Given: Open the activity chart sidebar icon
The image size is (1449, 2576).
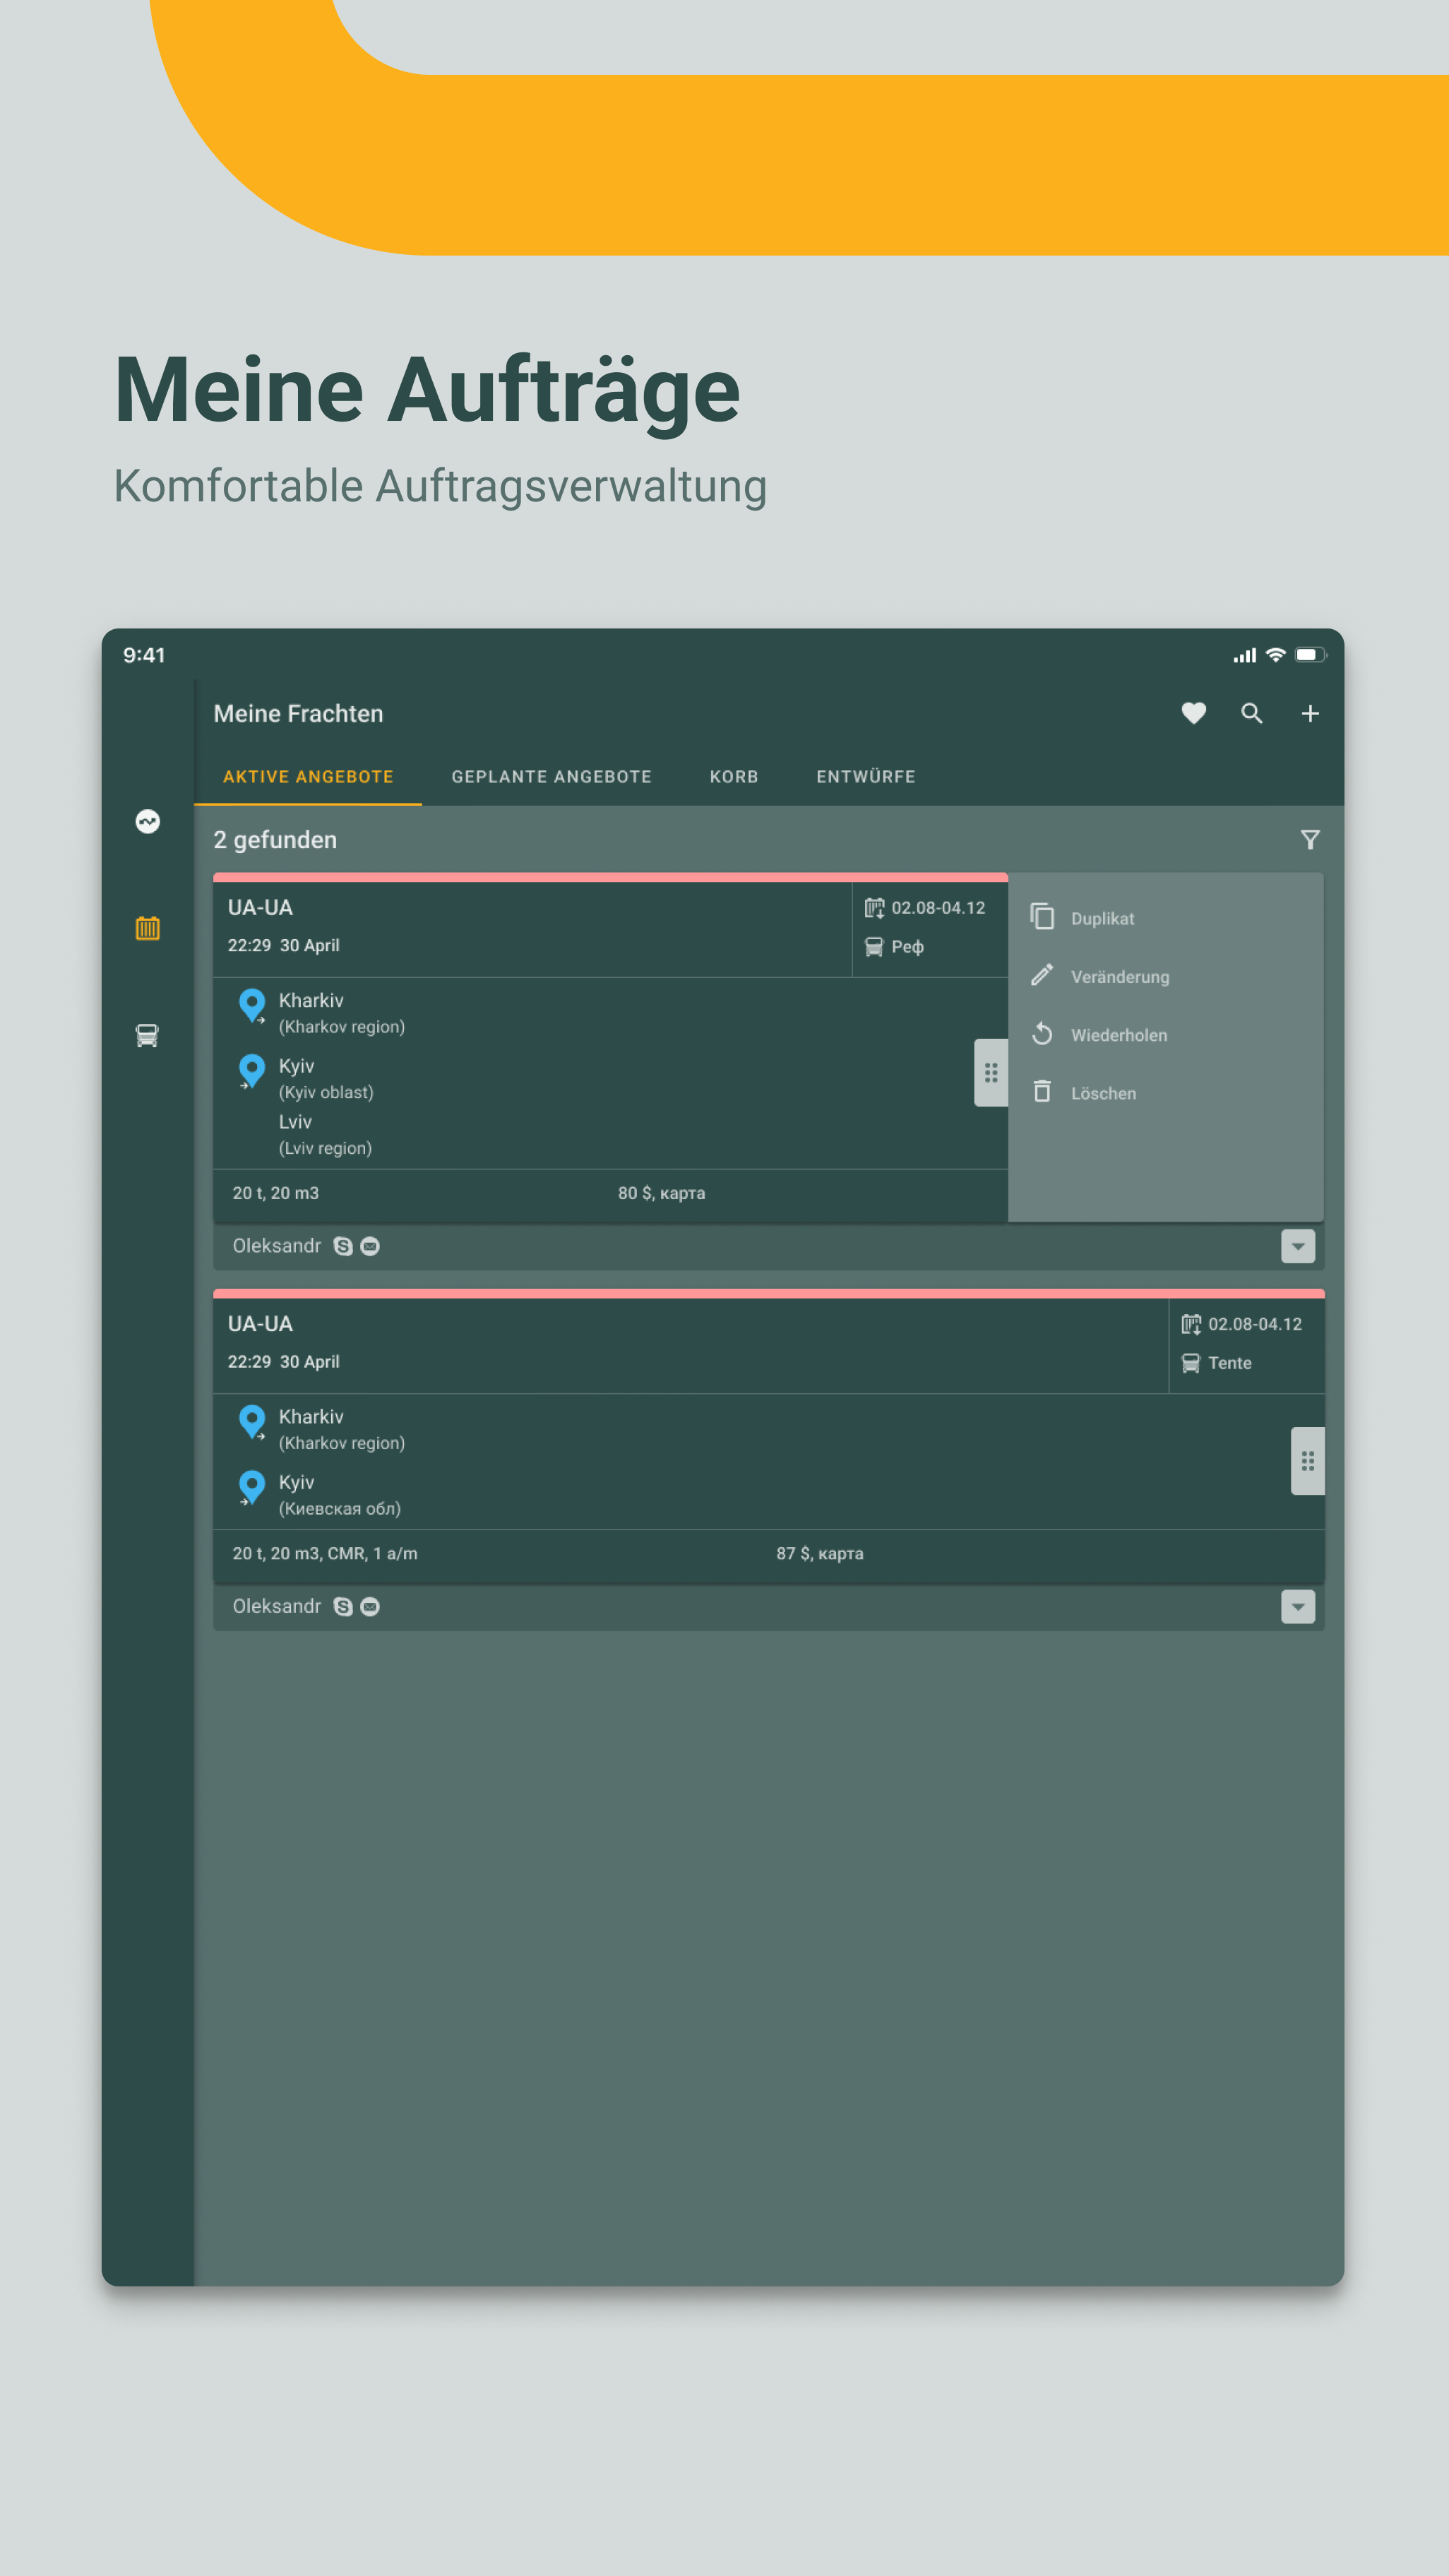Looking at the screenshot, I should [x=147, y=821].
